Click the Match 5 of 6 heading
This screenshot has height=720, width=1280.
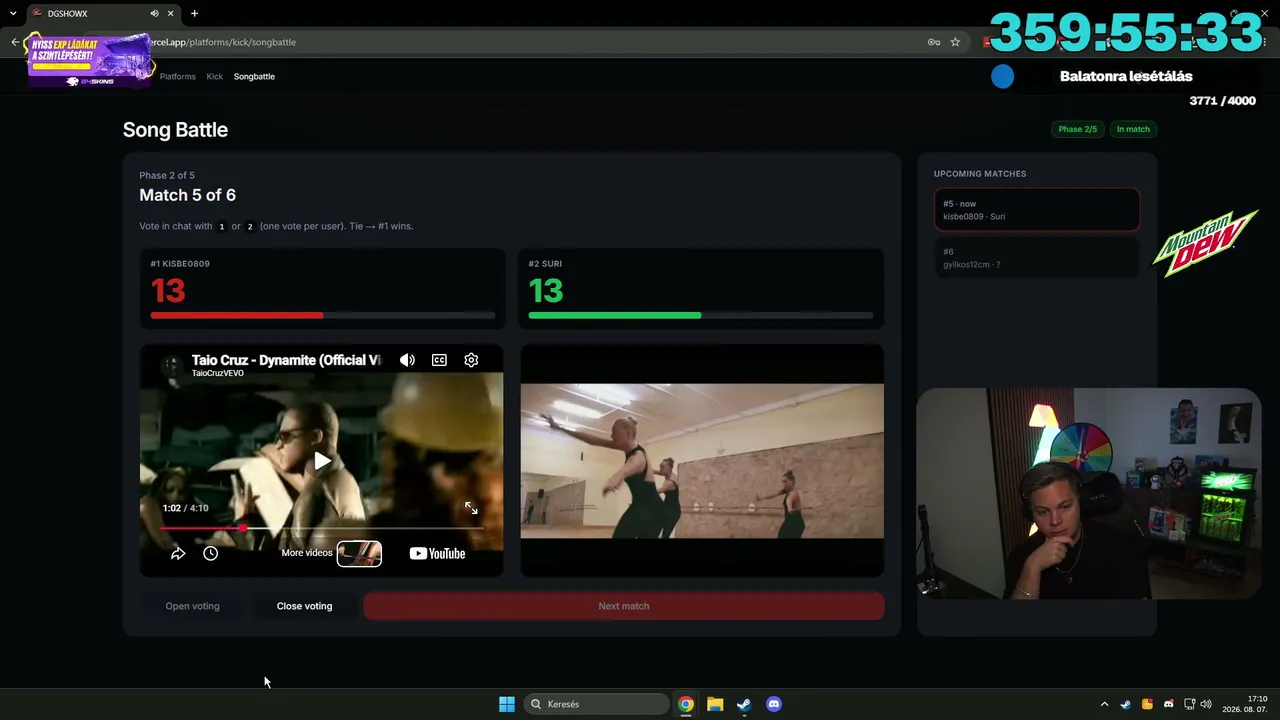click(x=188, y=195)
